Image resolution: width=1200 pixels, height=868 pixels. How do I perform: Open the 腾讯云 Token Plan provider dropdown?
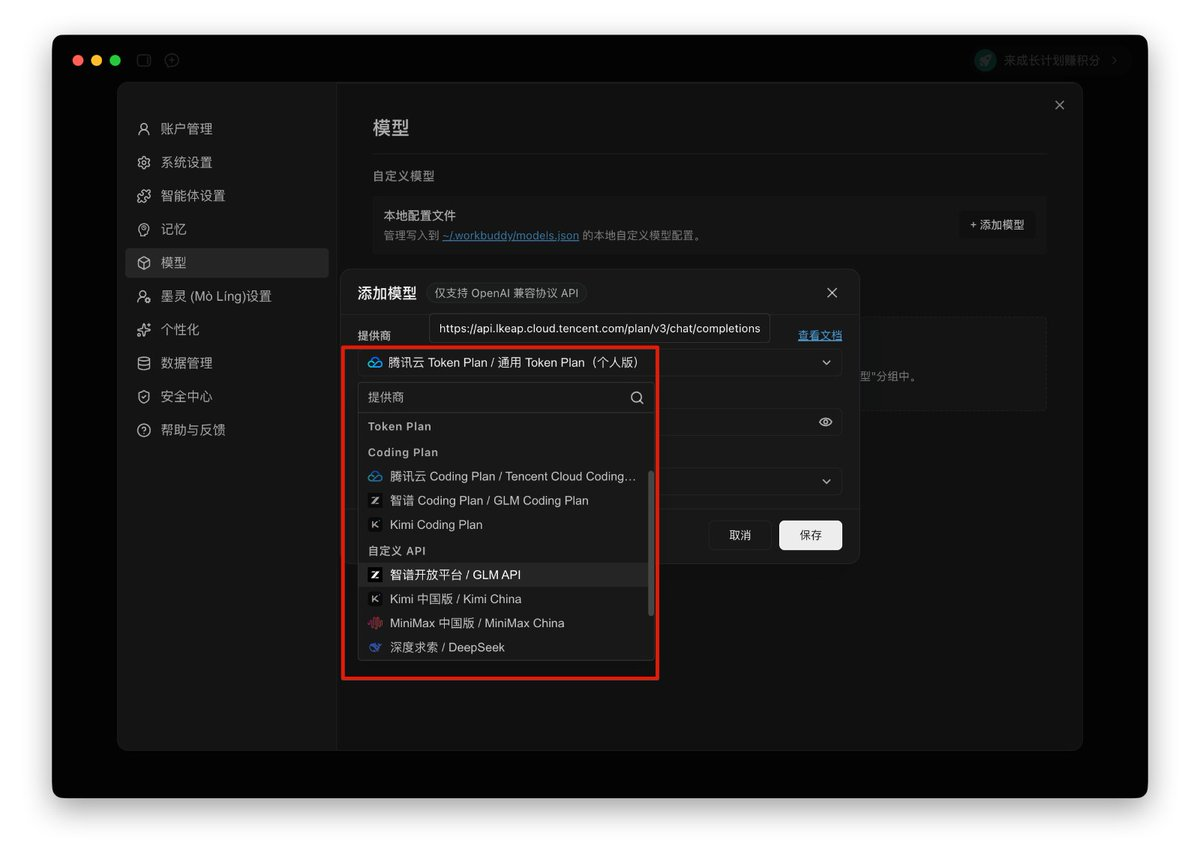point(600,362)
